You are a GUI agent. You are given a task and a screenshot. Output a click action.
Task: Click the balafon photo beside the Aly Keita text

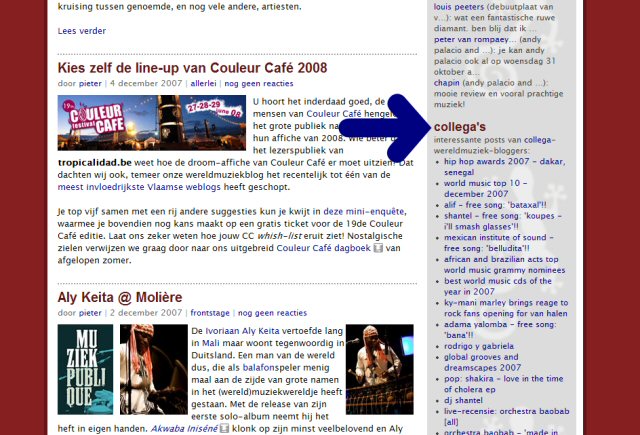click(380, 369)
